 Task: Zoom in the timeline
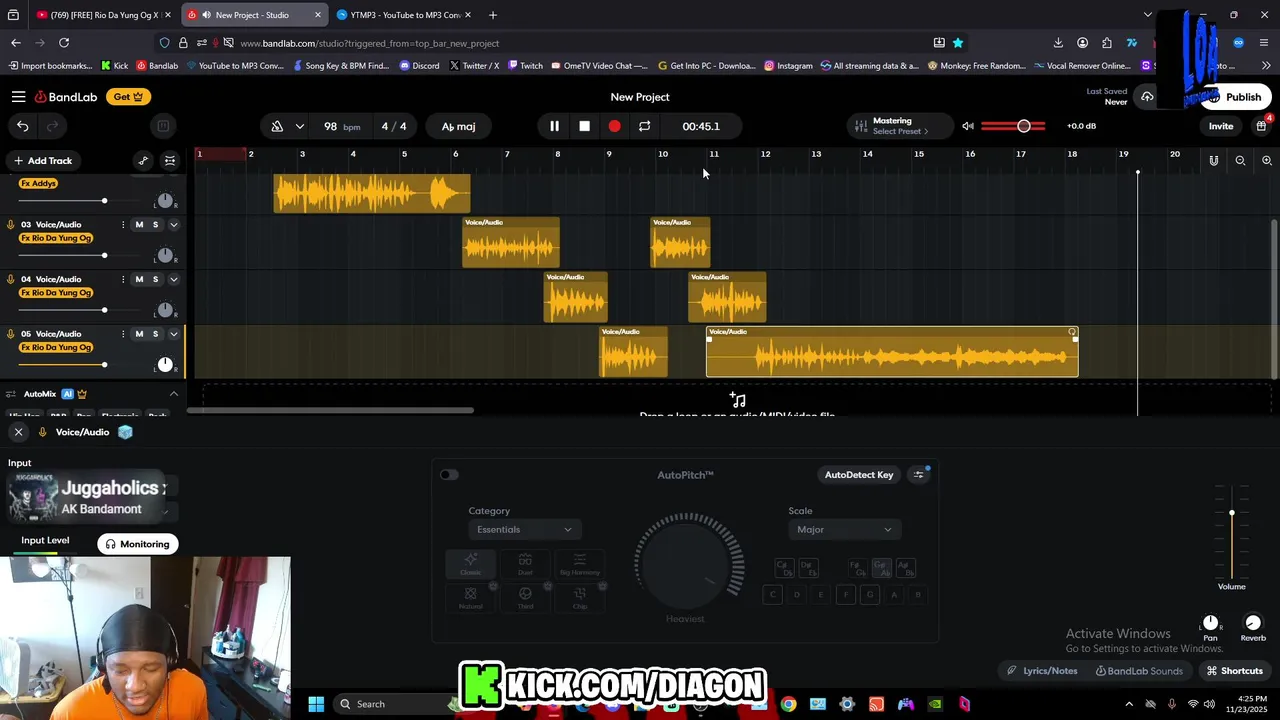1267,161
